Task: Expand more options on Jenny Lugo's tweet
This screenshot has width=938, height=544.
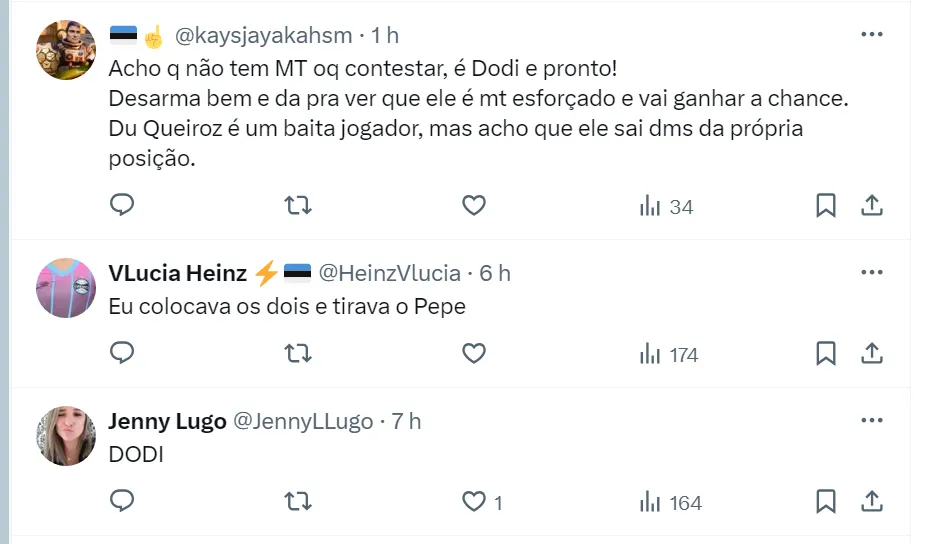Action: coord(872,421)
